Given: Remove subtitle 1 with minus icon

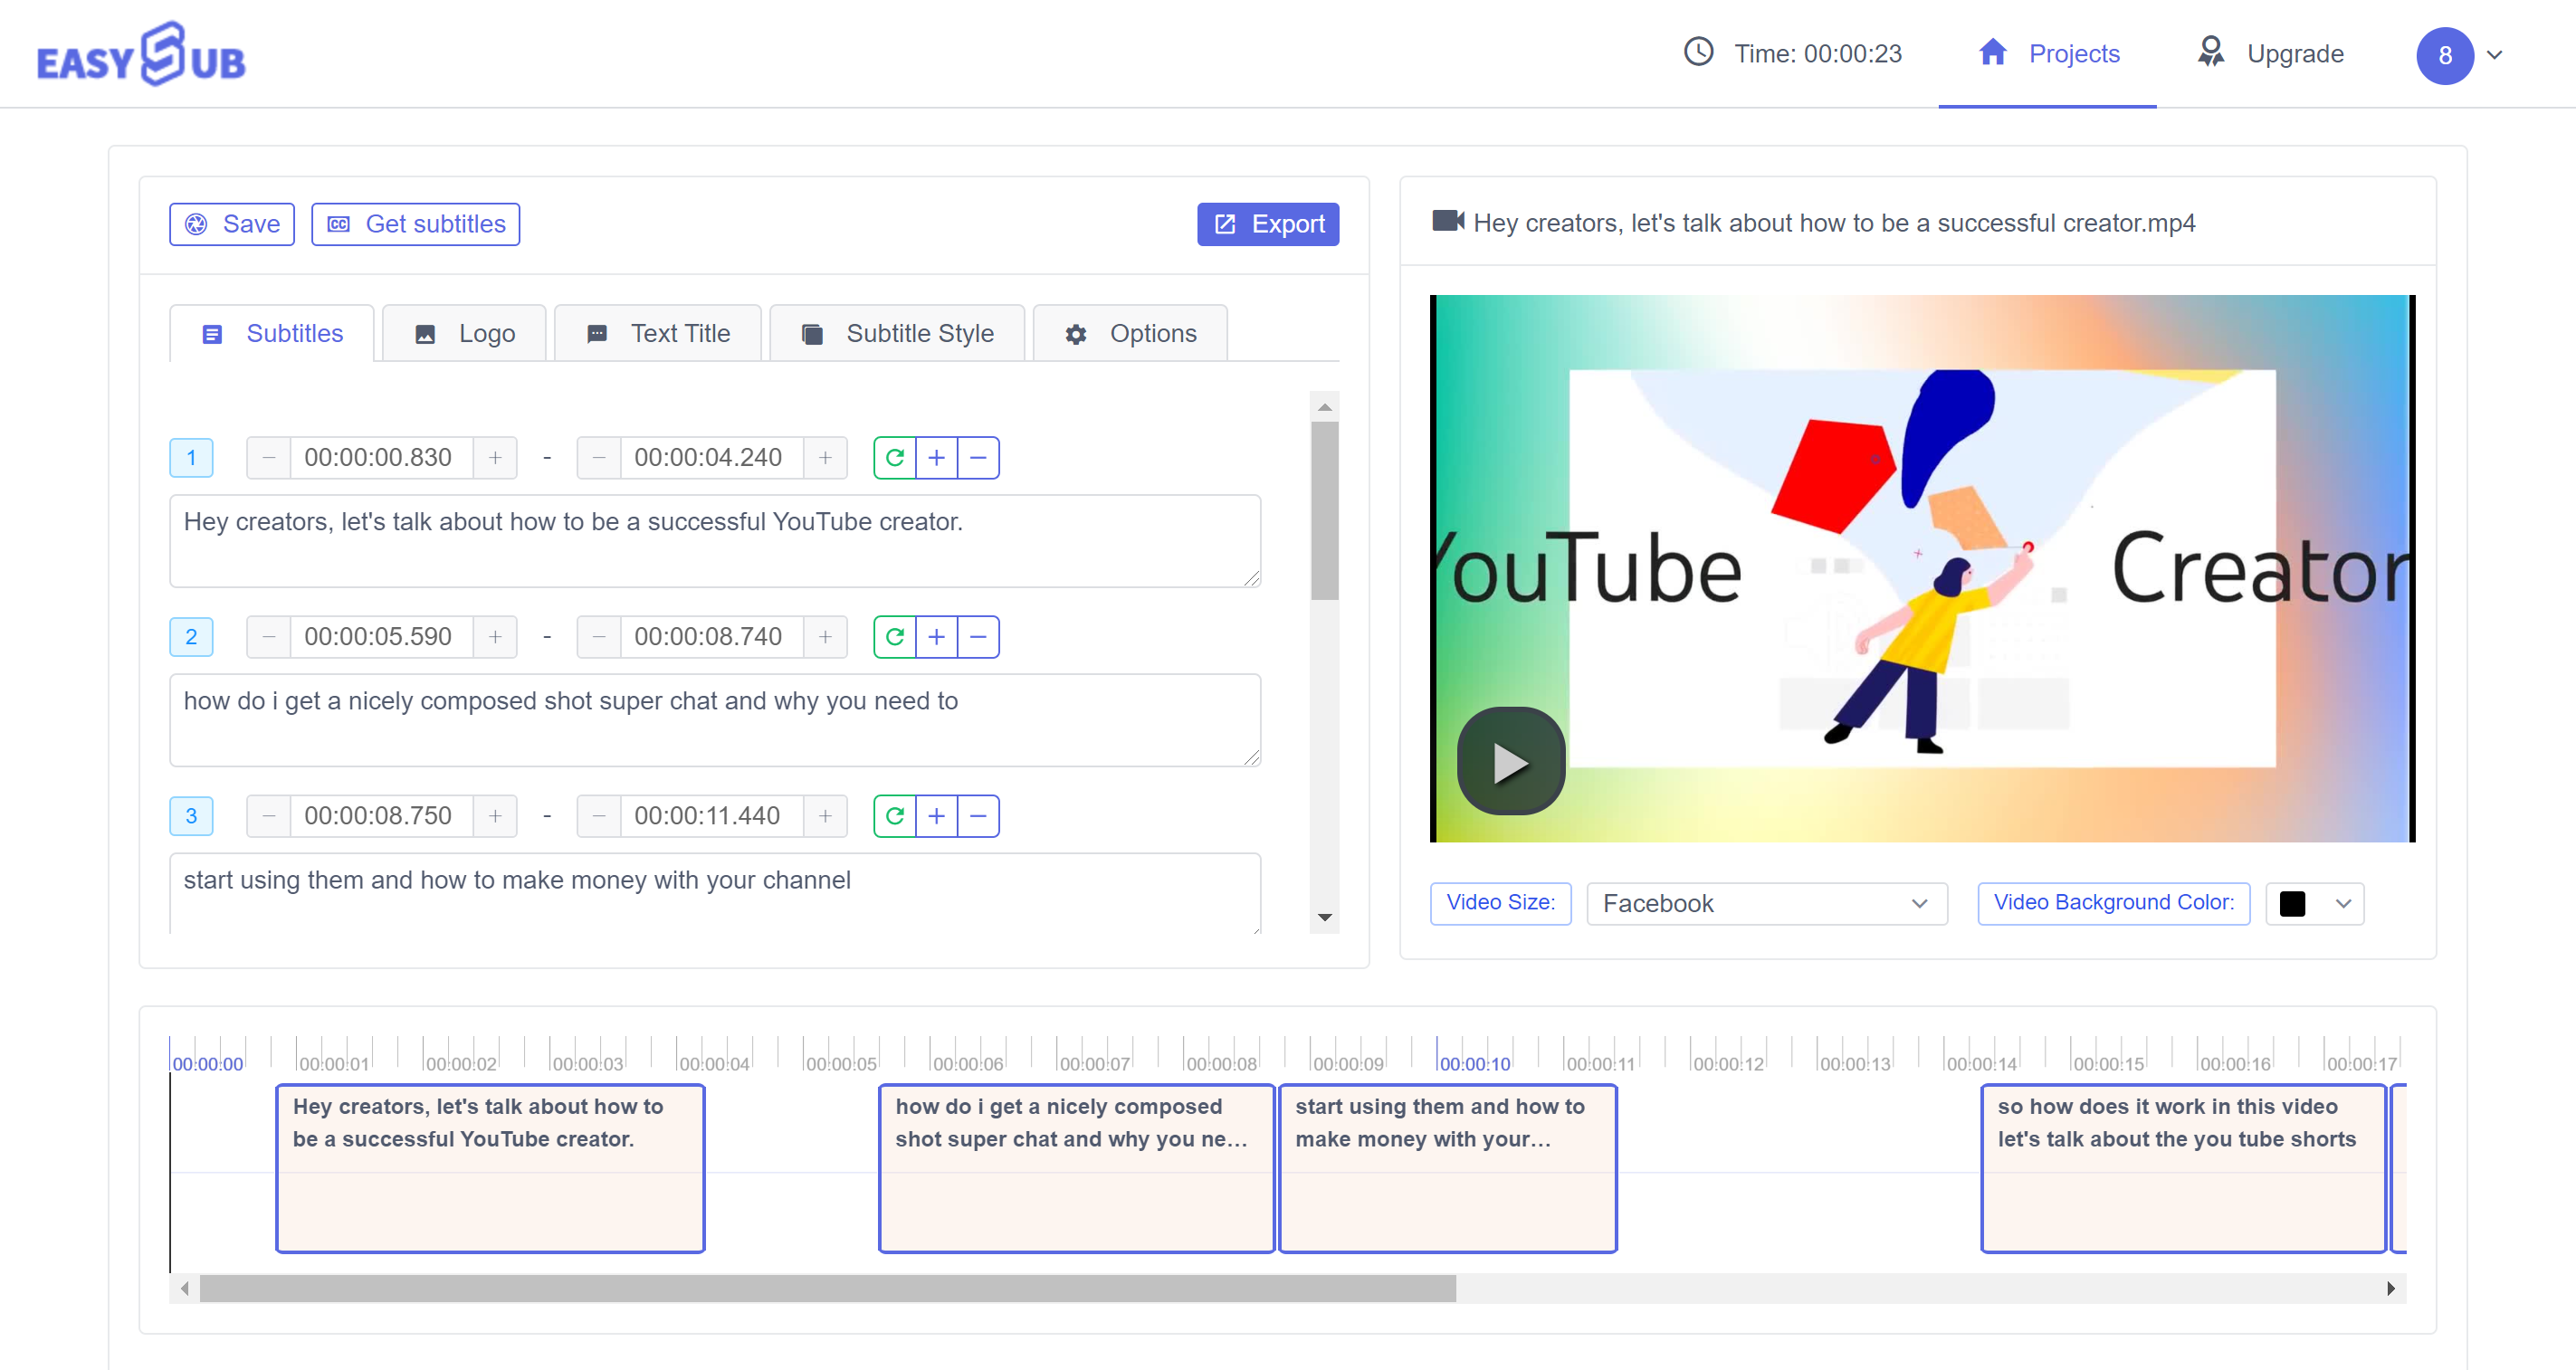Looking at the screenshot, I should [x=978, y=458].
